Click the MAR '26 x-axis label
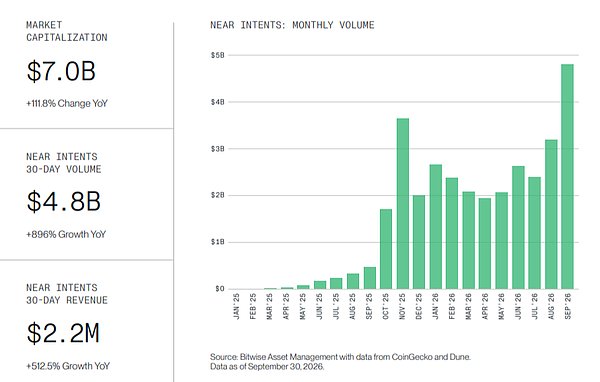Image resolution: width=600 pixels, height=382 pixels. pyautogui.click(x=468, y=306)
